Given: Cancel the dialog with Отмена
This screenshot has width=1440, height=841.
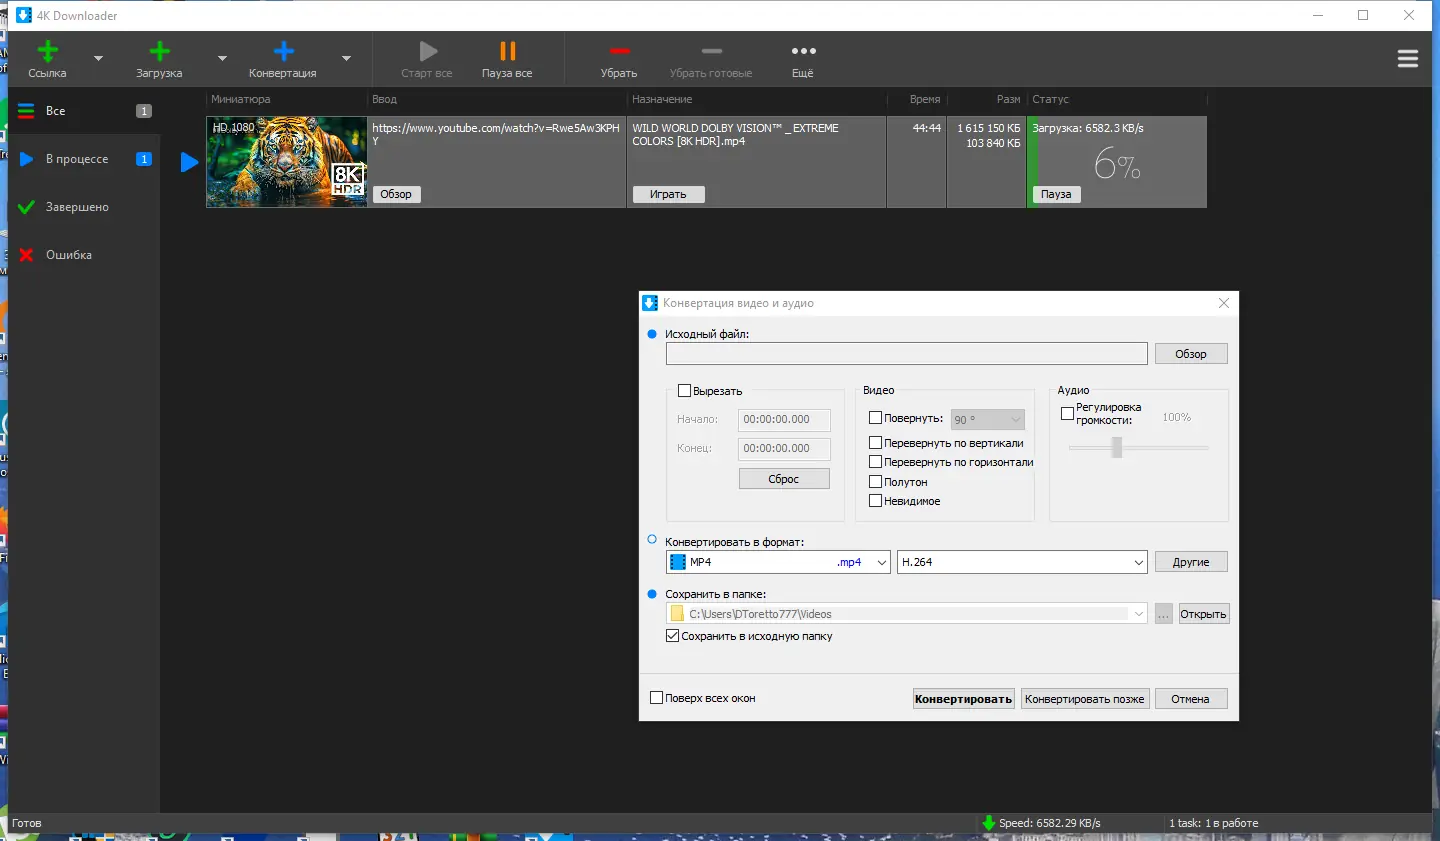Looking at the screenshot, I should point(1191,699).
